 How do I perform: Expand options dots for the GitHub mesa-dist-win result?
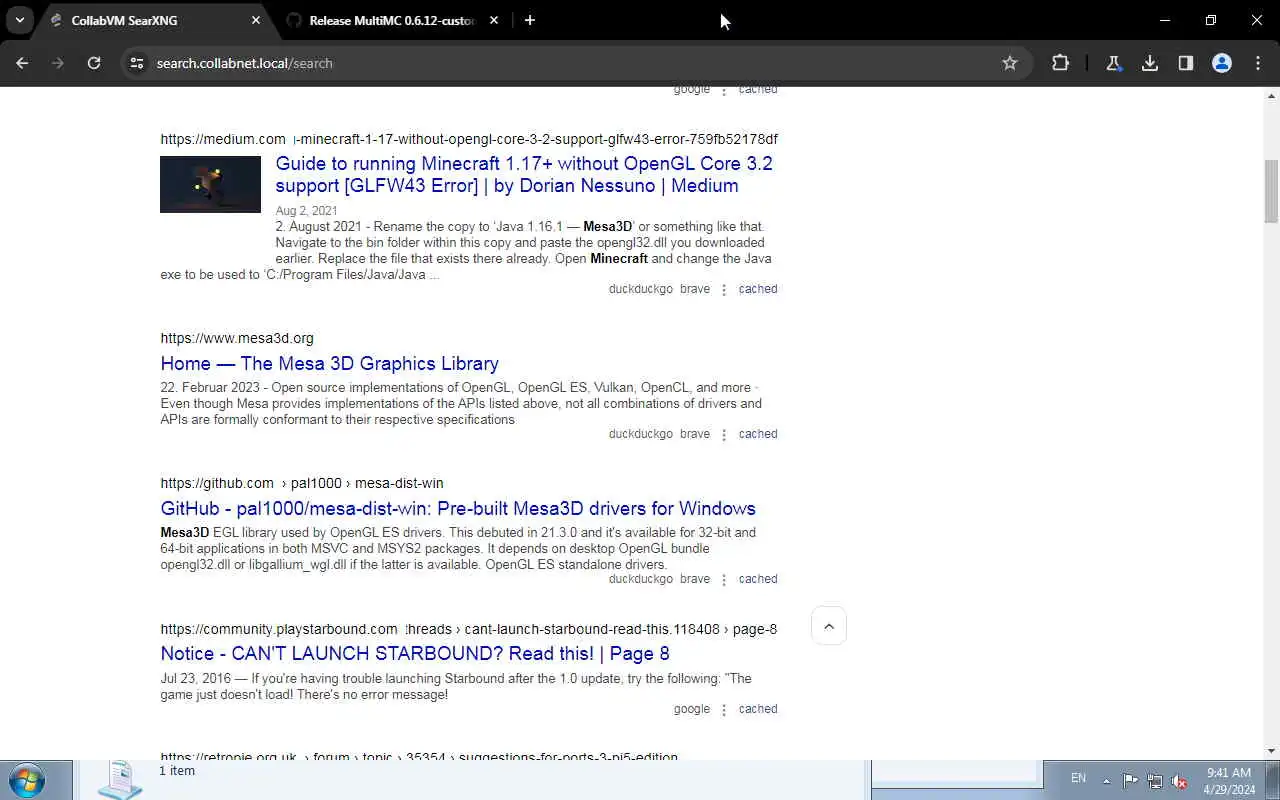[724, 580]
